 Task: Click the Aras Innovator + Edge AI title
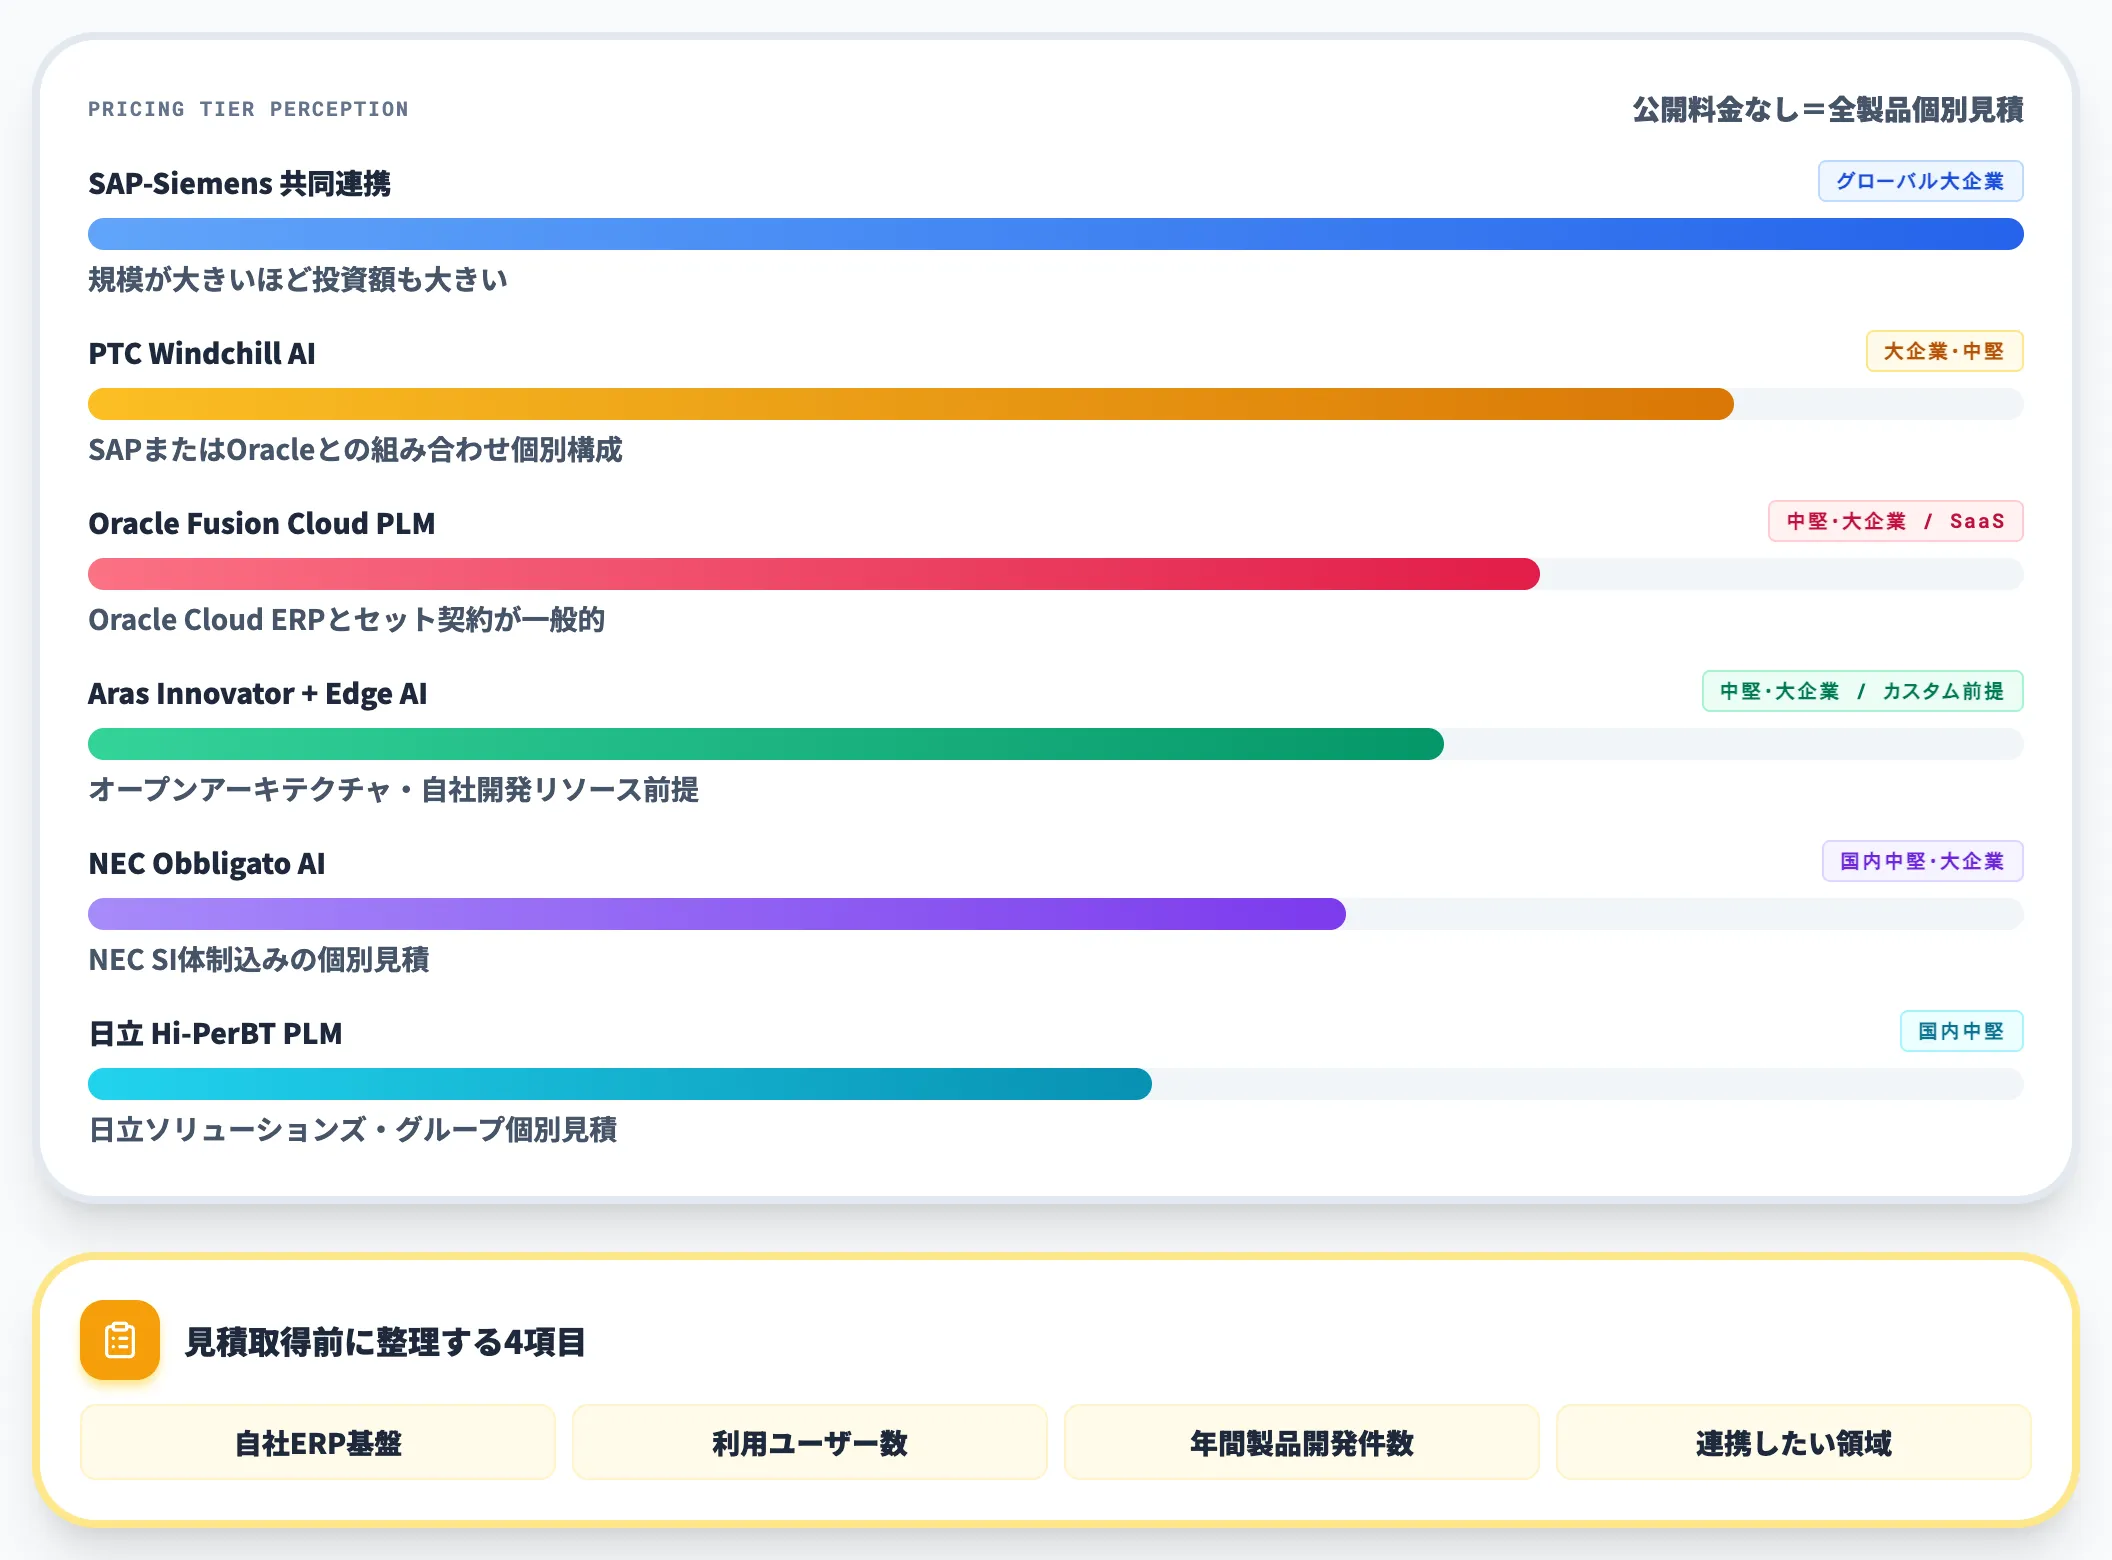click(258, 694)
